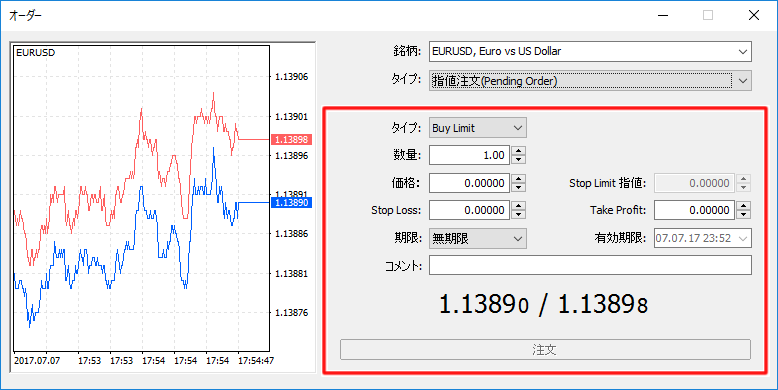Increase 数量 volume with up arrow
This screenshot has height=390, width=778.
pyautogui.click(x=519, y=151)
